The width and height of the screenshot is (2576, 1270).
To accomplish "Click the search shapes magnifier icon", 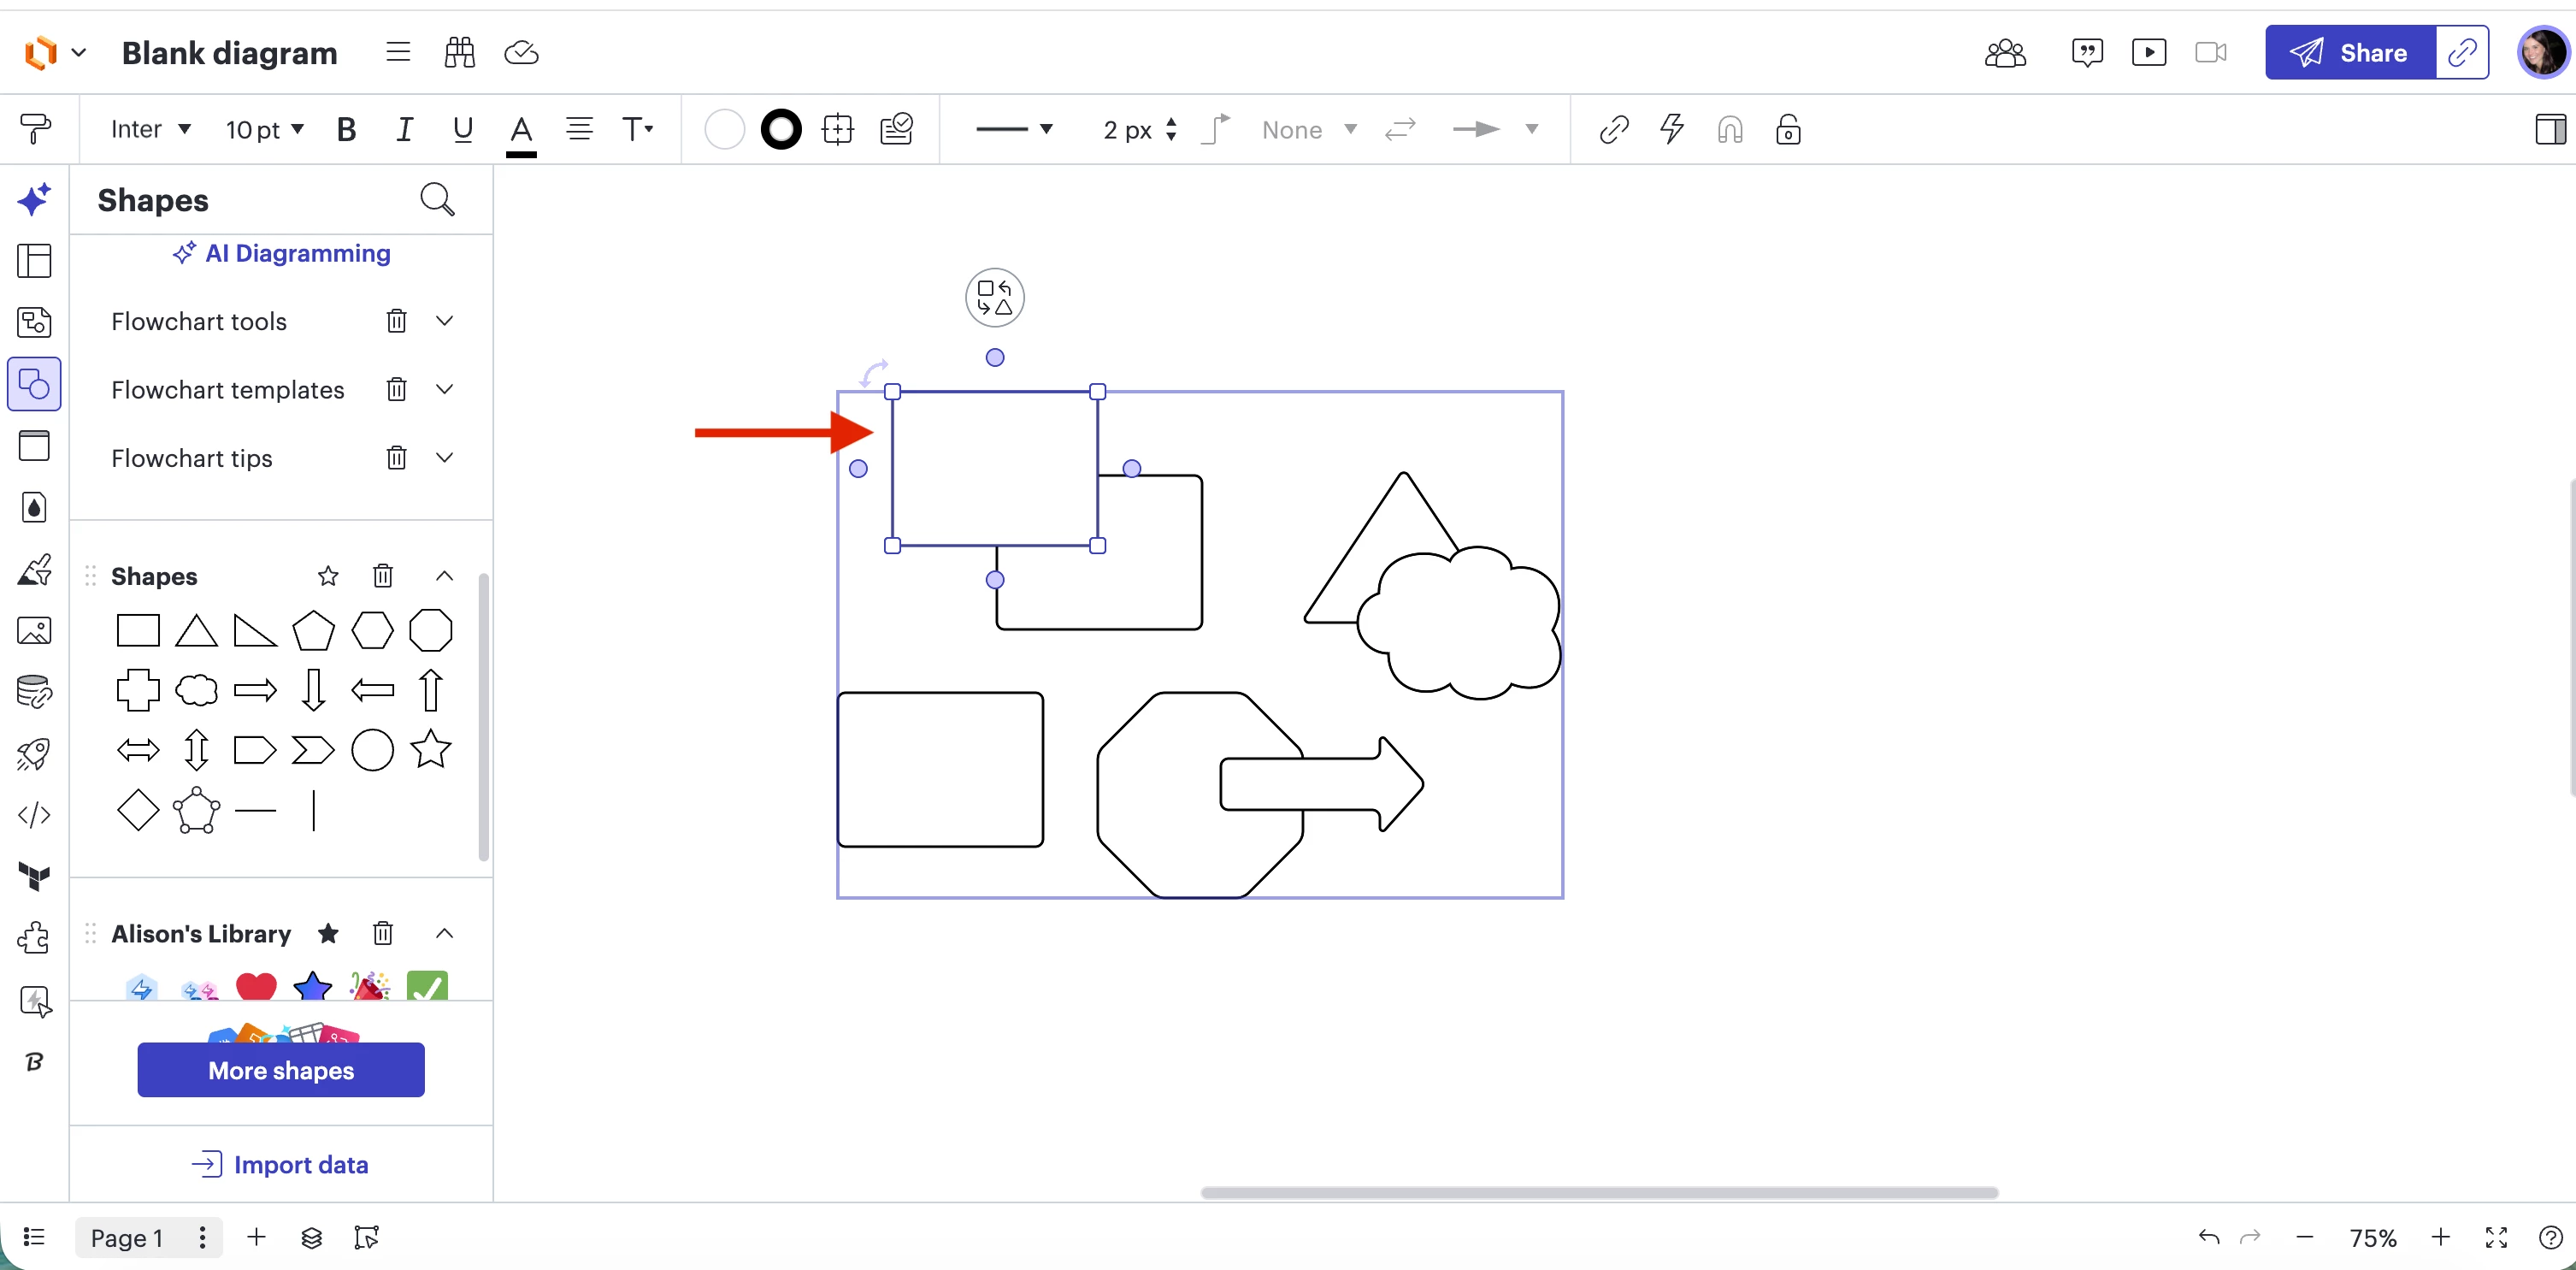I will coord(437,200).
